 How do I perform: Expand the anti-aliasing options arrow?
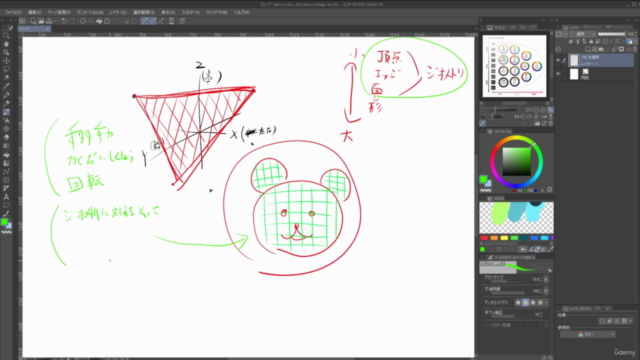coord(546,302)
